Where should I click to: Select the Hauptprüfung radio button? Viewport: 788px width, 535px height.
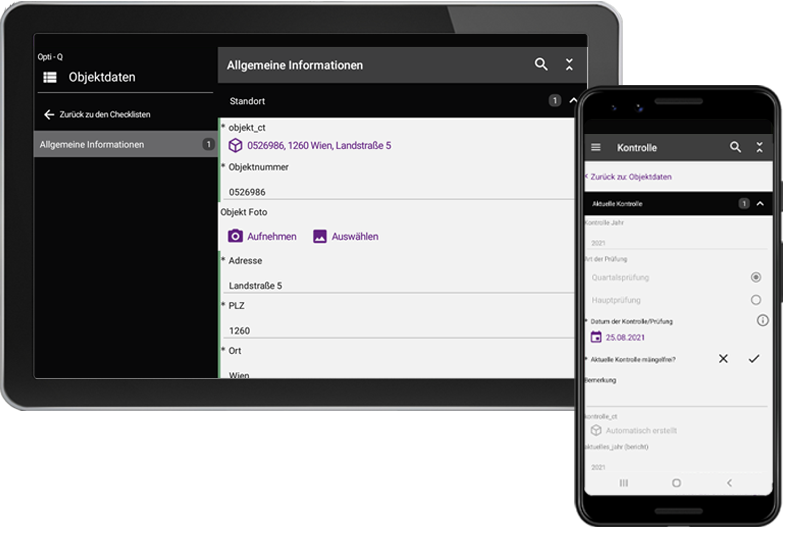[x=755, y=300]
